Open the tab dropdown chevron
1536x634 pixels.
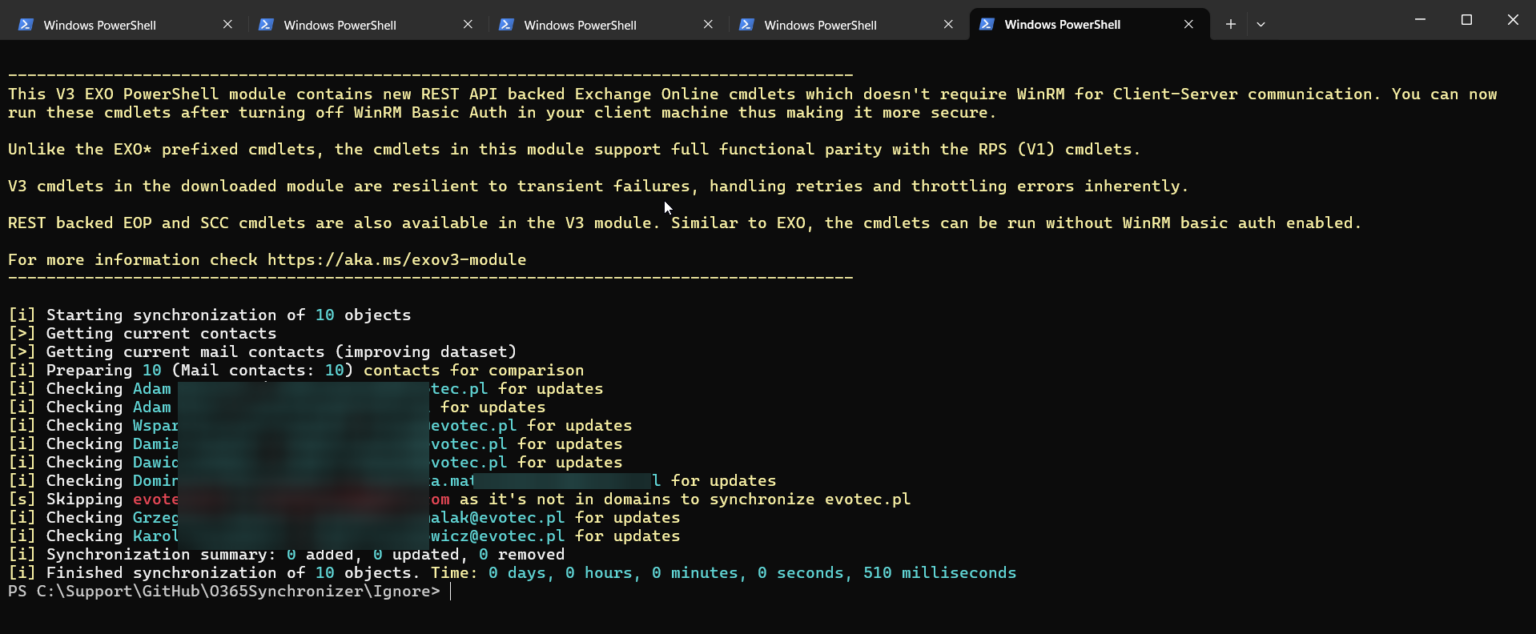[1260, 23]
